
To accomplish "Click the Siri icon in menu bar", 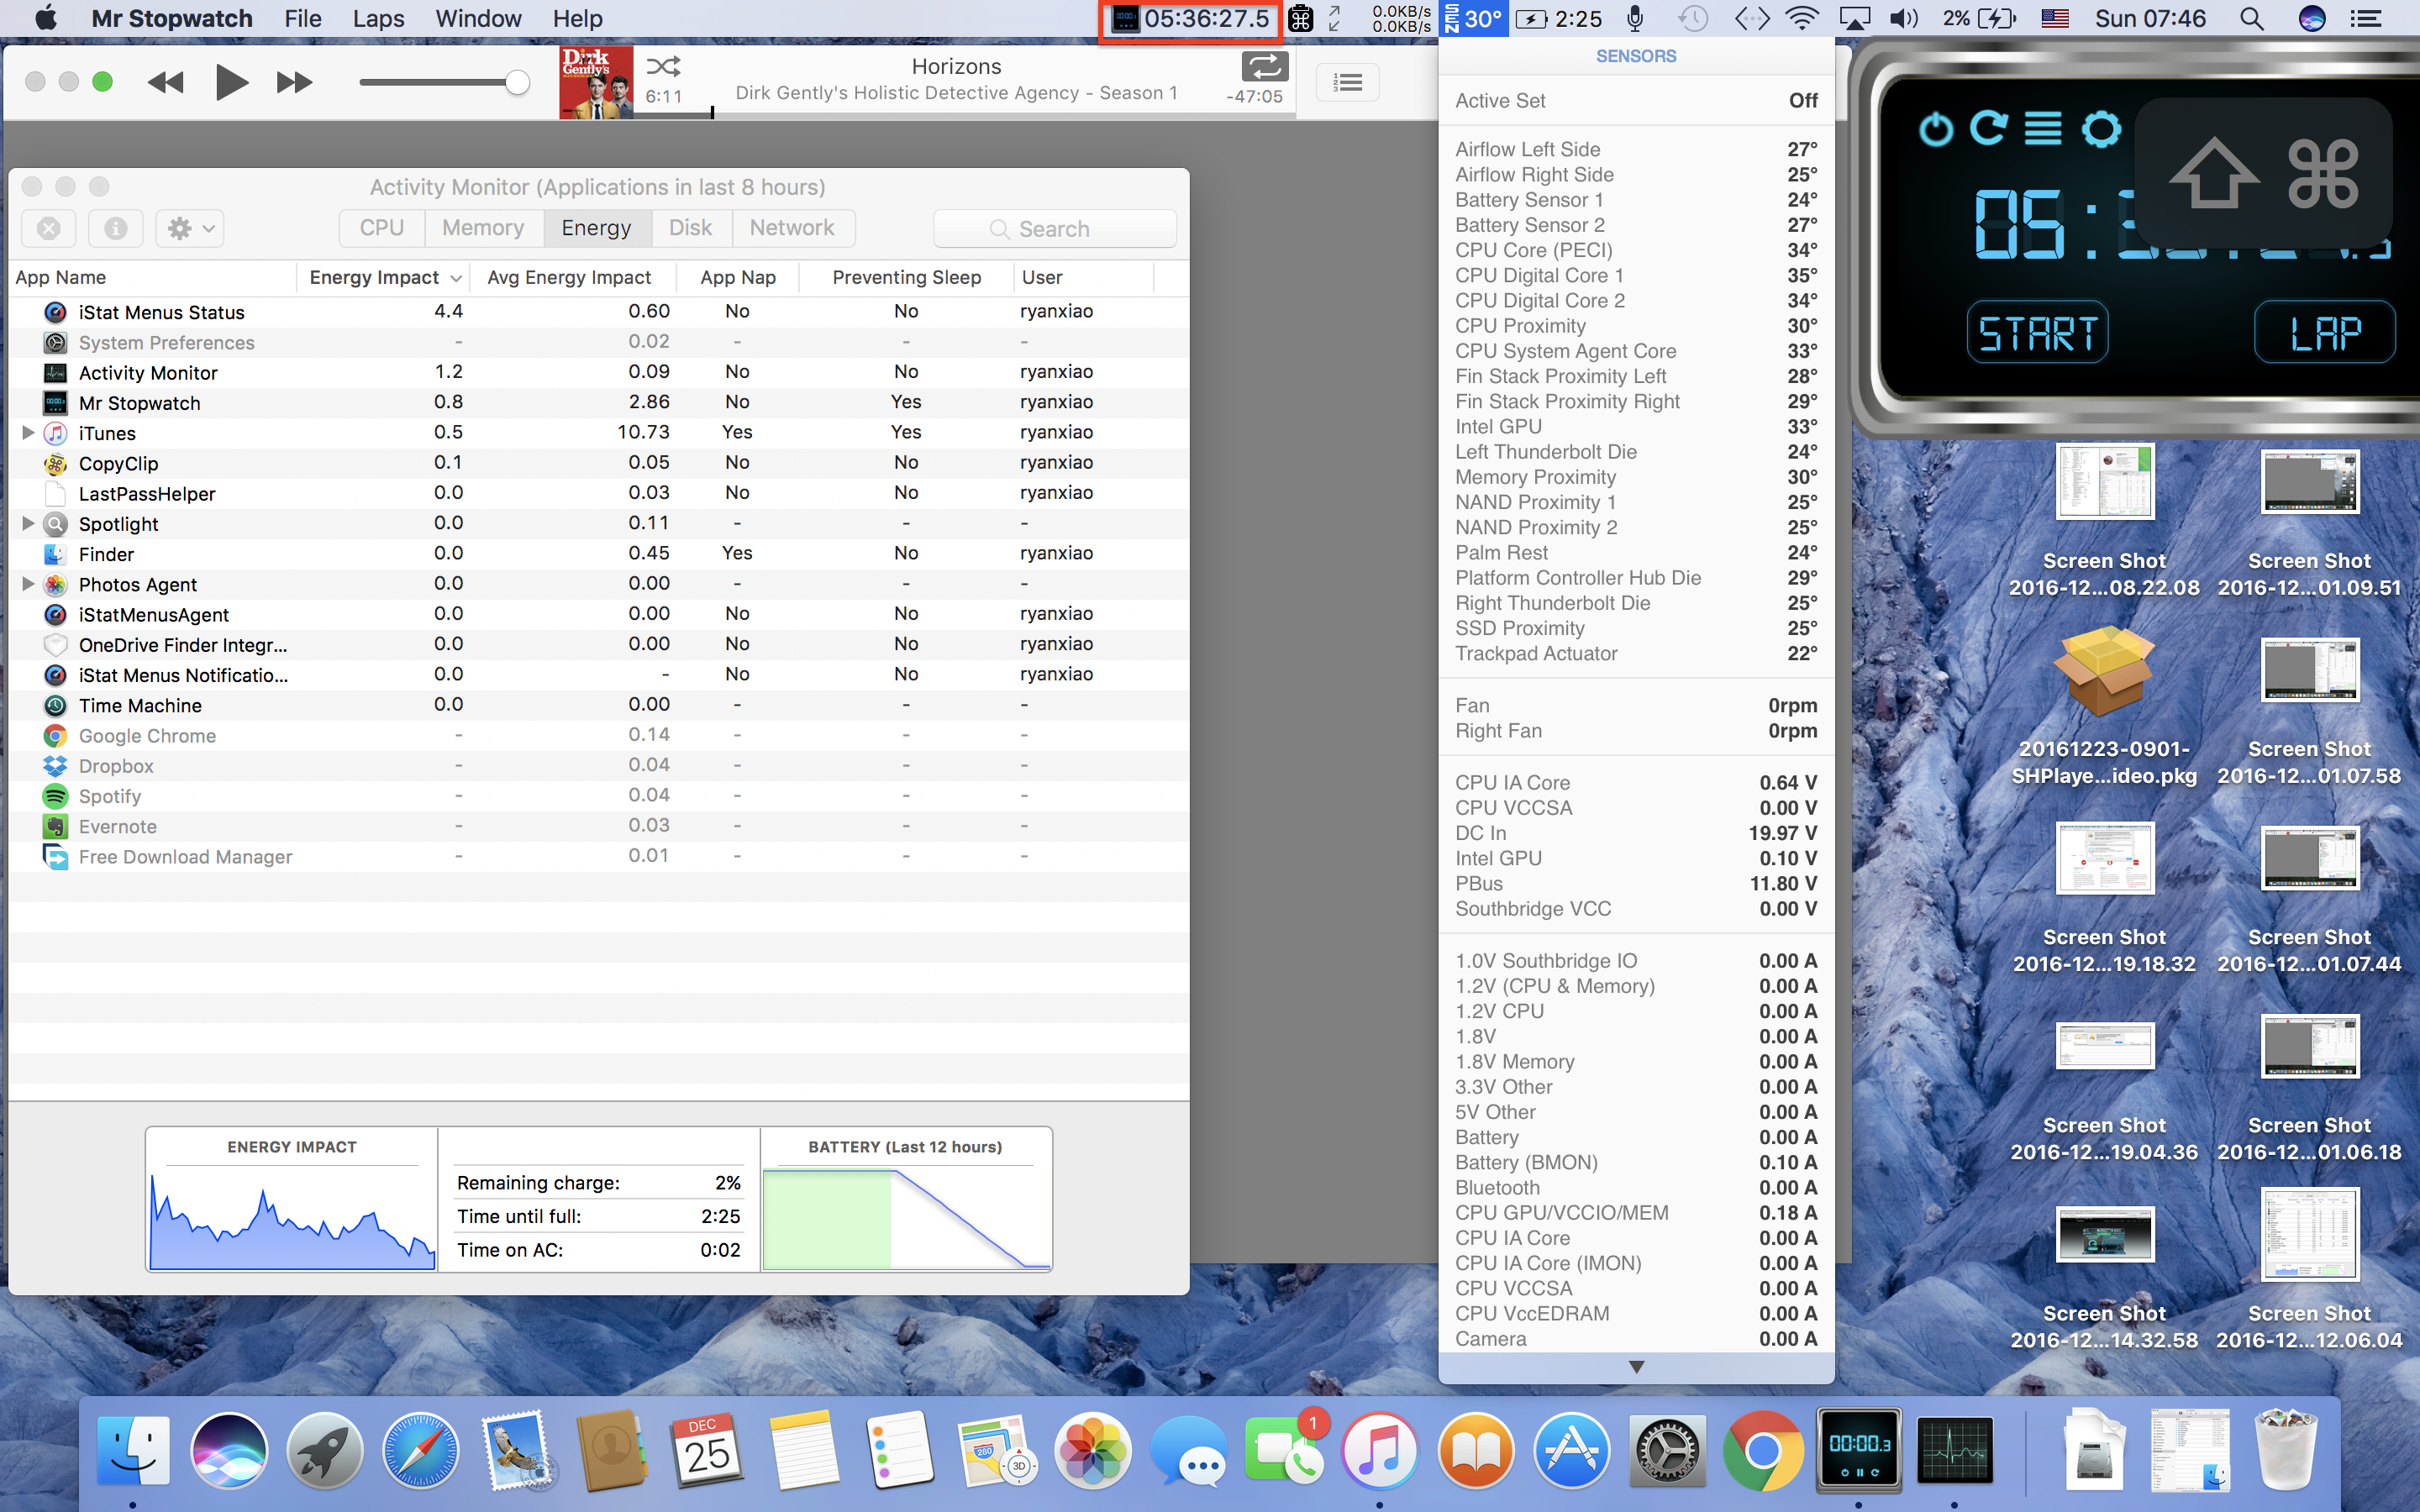I will [x=2312, y=18].
